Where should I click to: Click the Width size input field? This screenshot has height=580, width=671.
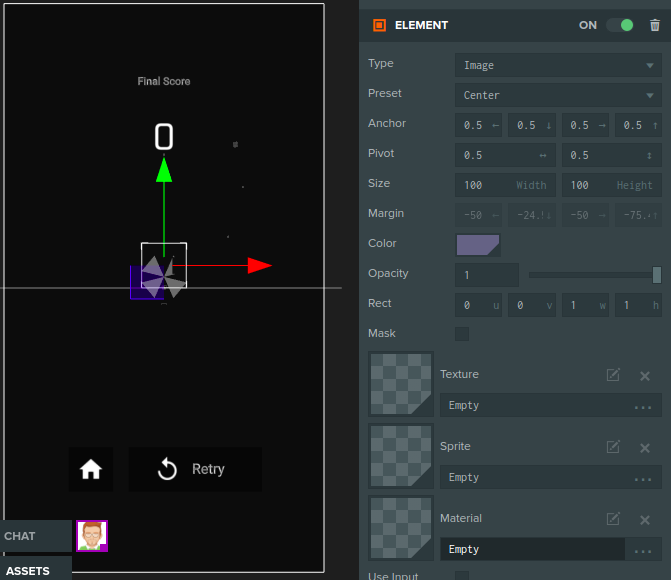coord(505,185)
